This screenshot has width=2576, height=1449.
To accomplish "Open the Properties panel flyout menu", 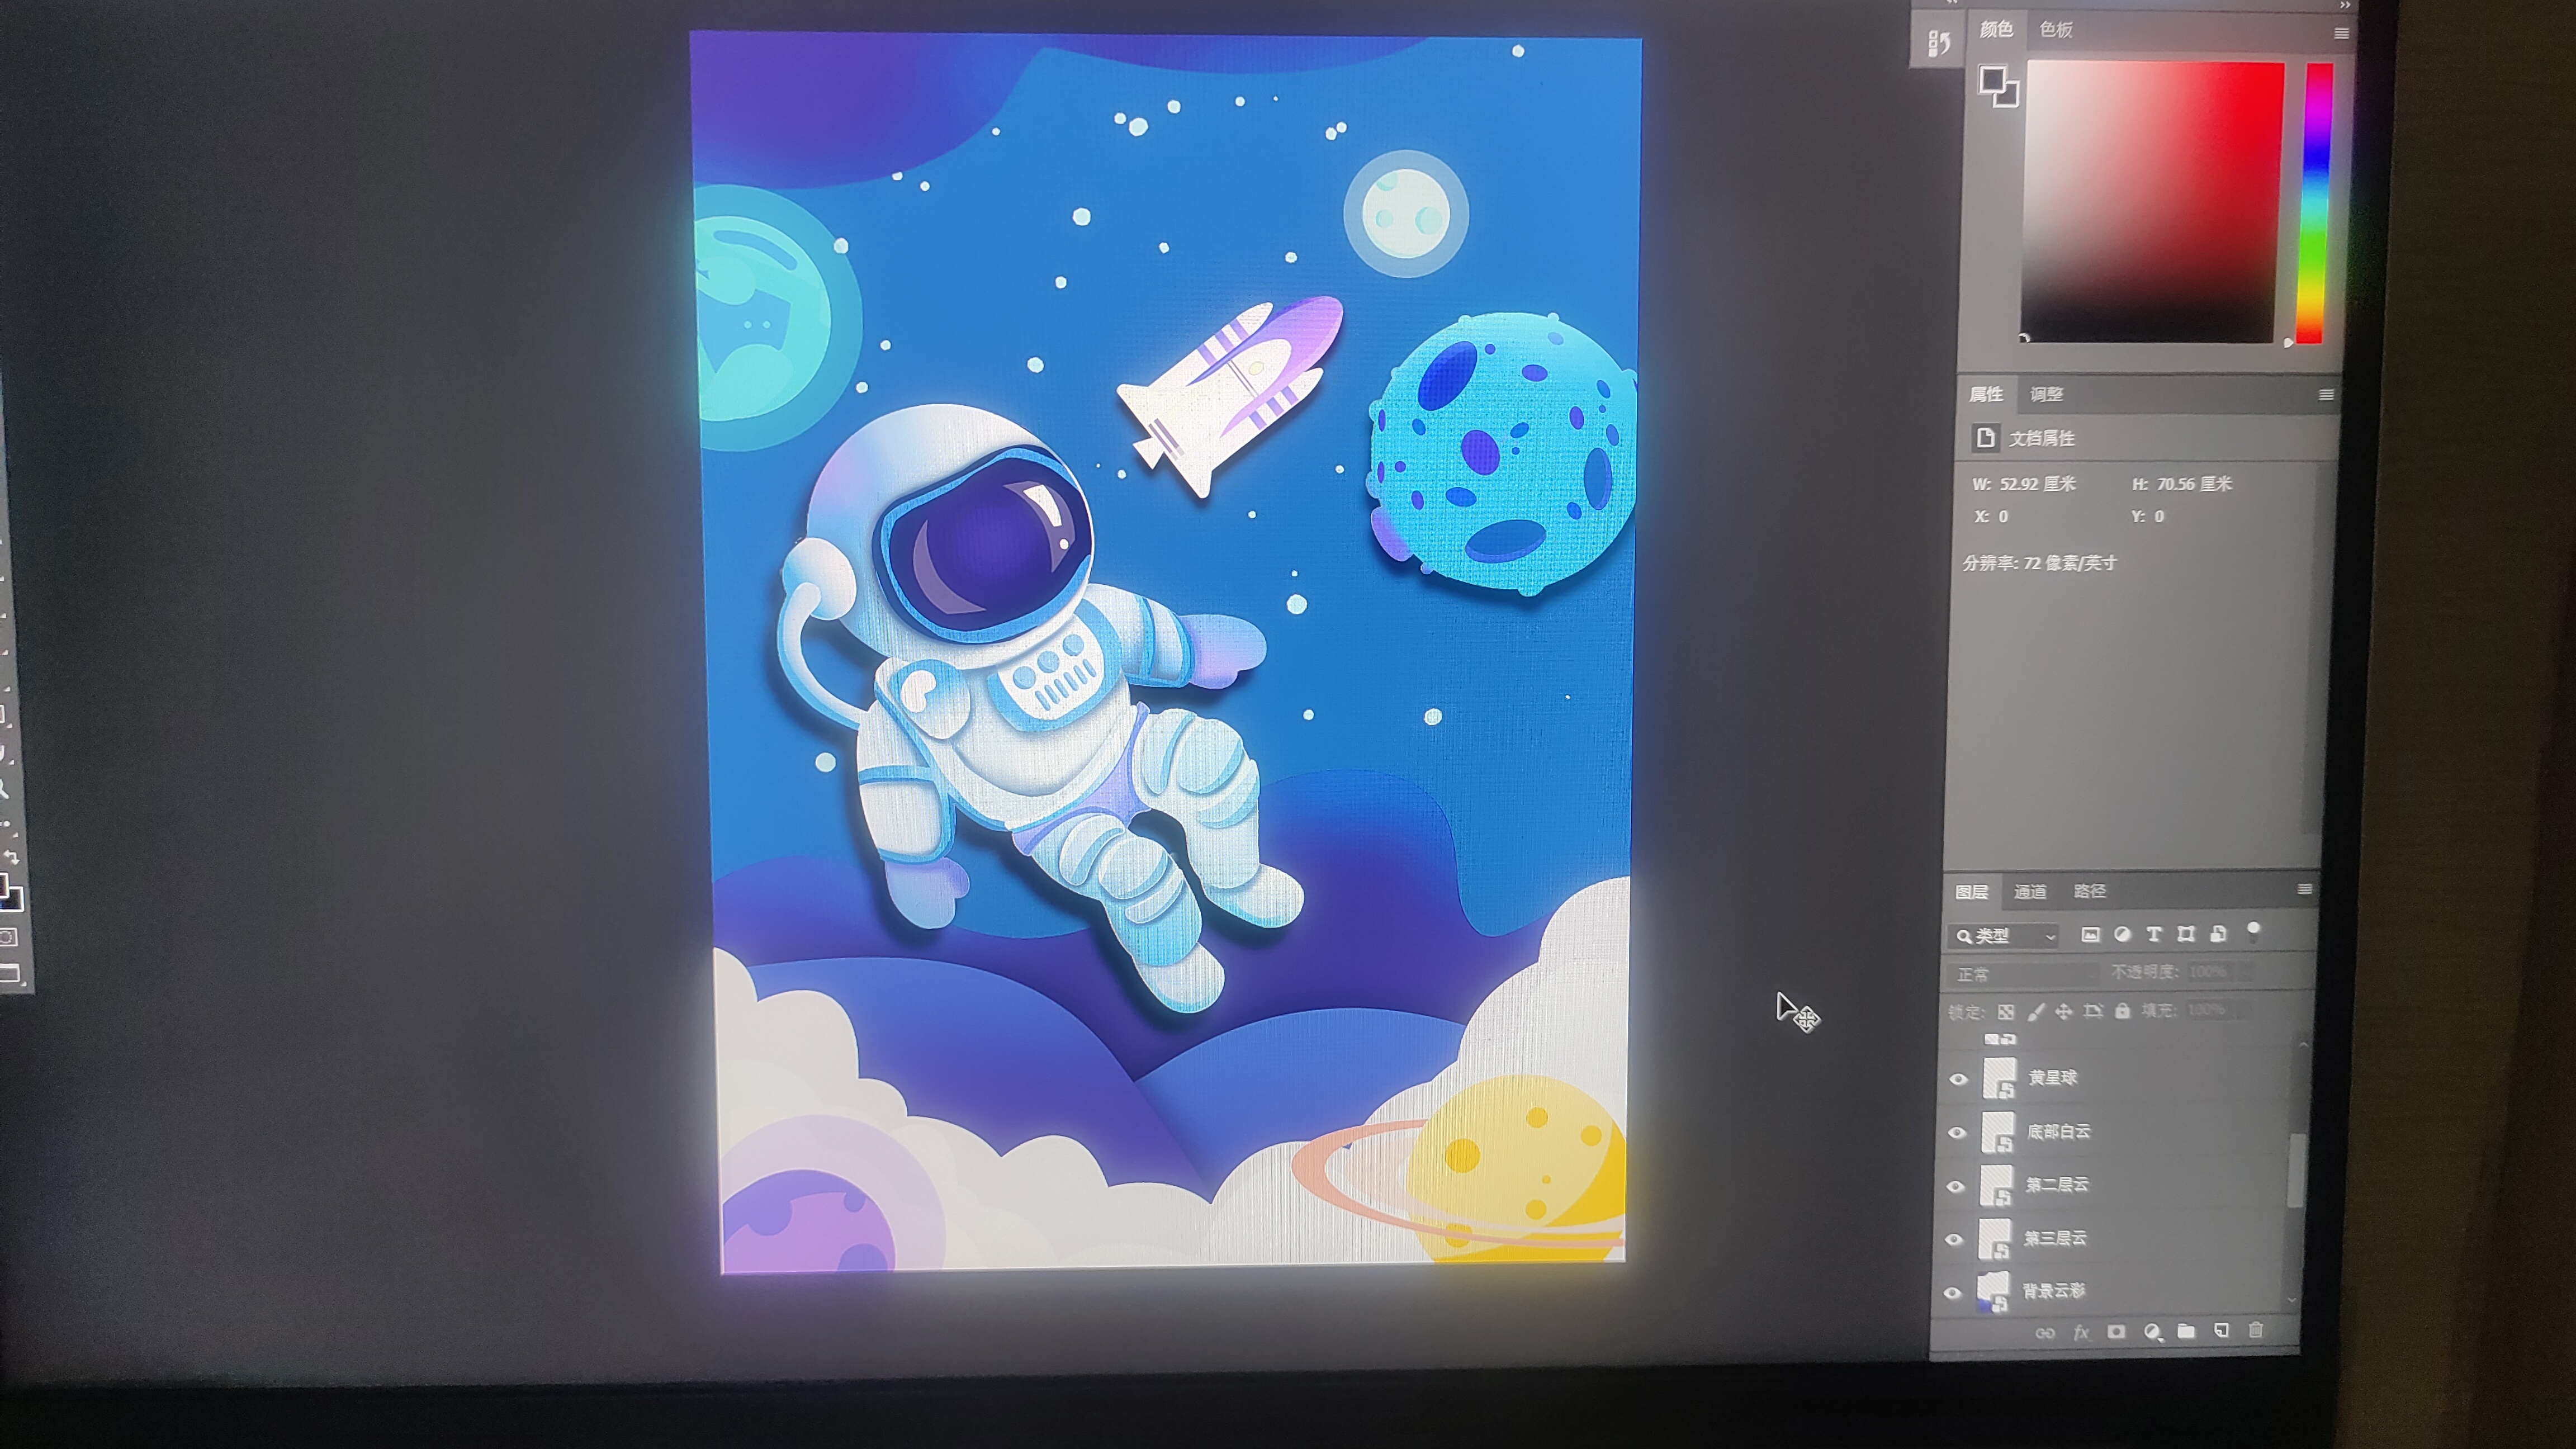I will tap(2326, 395).
